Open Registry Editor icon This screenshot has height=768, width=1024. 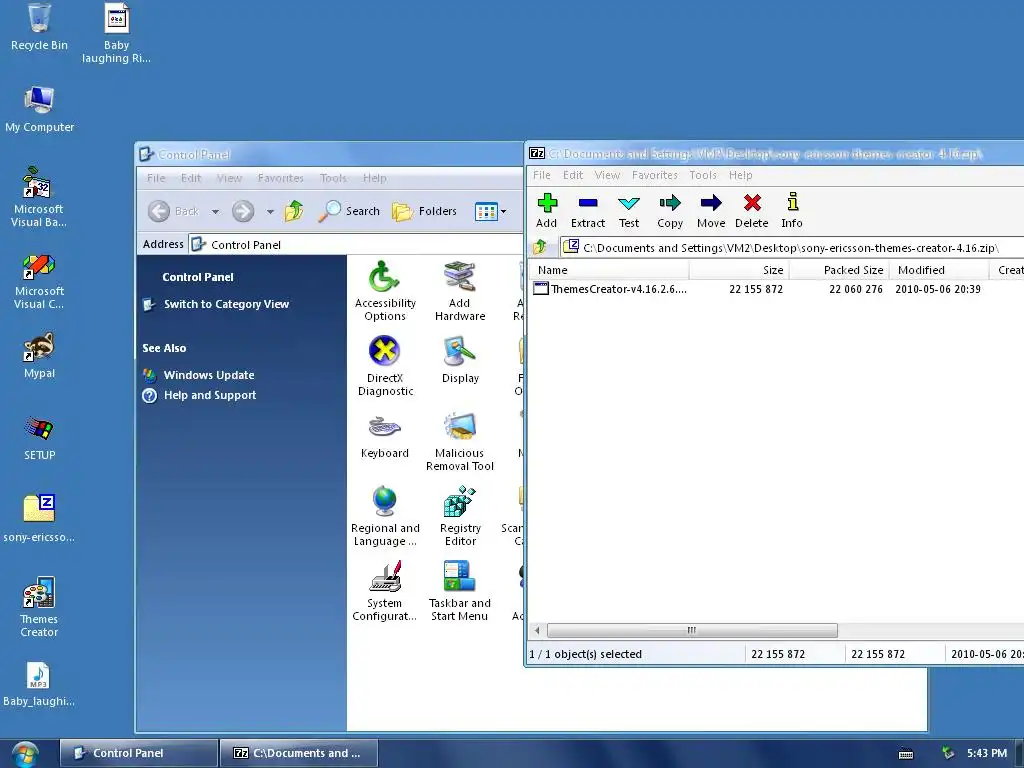(460, 517)
